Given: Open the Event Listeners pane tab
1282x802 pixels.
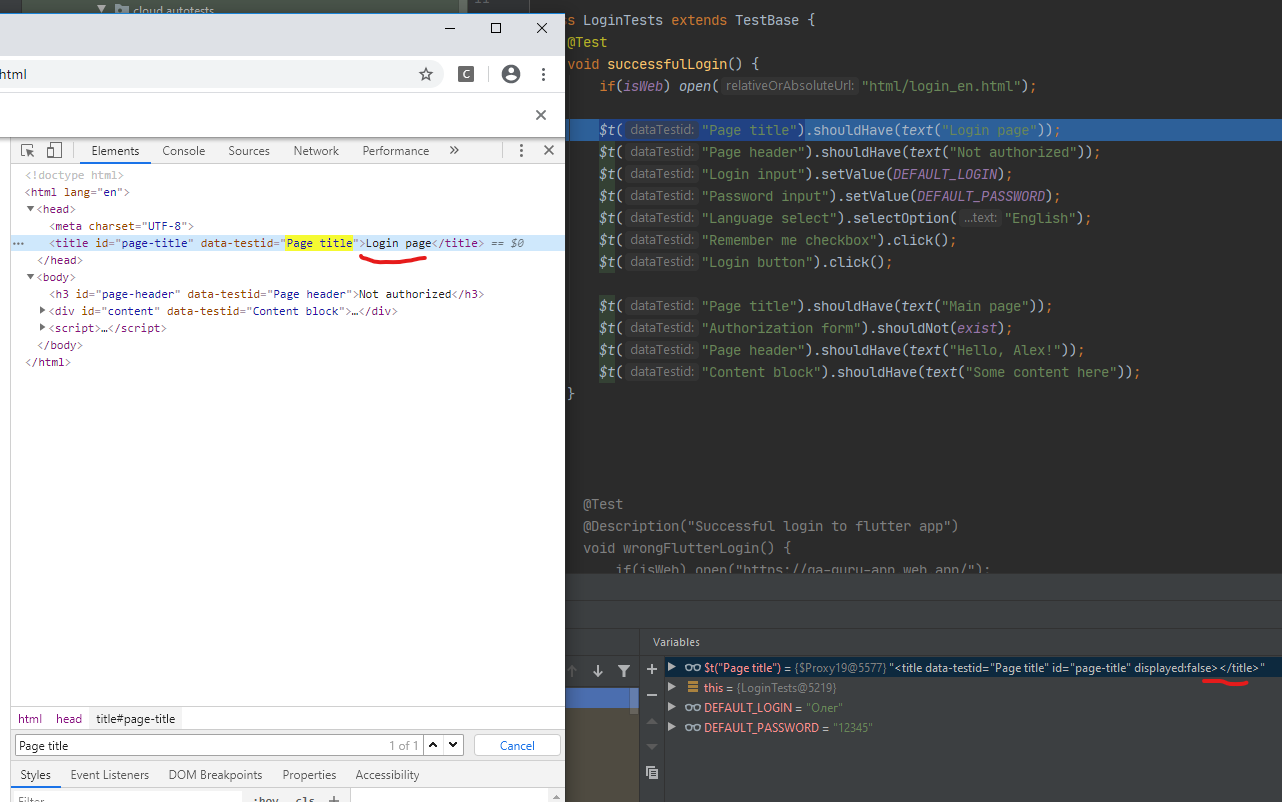Looking at the screenshot, I should [x=109, y=775].
